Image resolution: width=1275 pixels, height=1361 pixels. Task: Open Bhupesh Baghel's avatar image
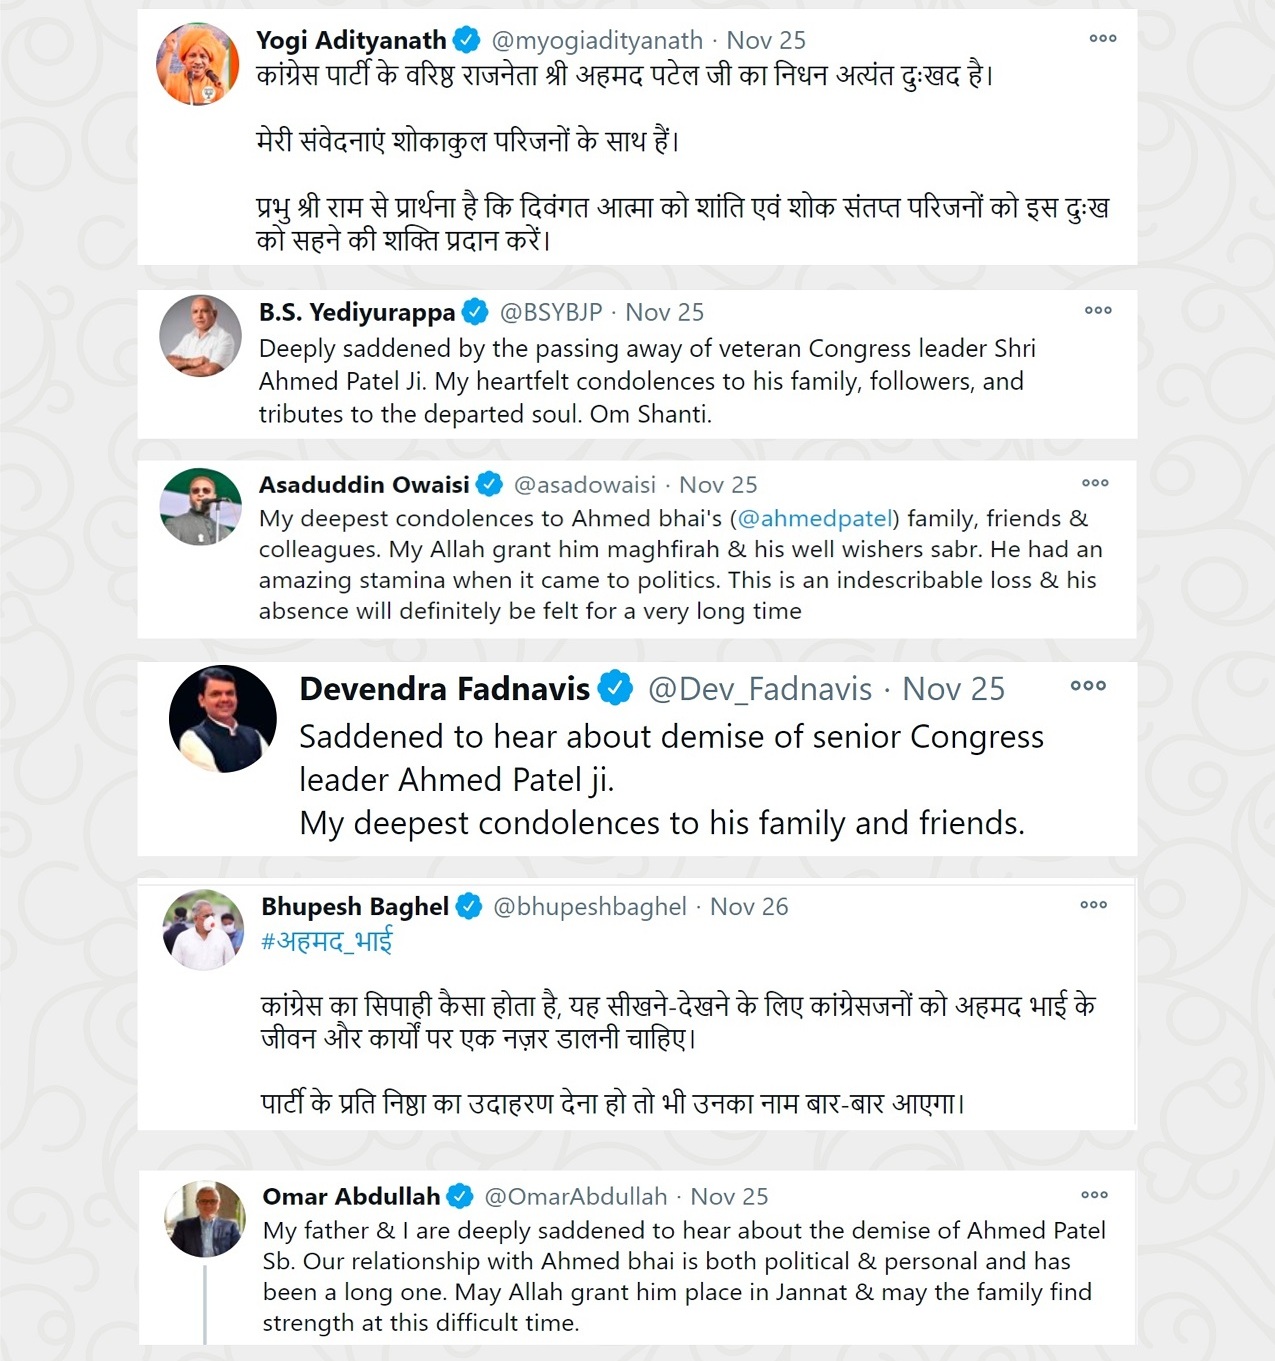click(x=203, y=930)
